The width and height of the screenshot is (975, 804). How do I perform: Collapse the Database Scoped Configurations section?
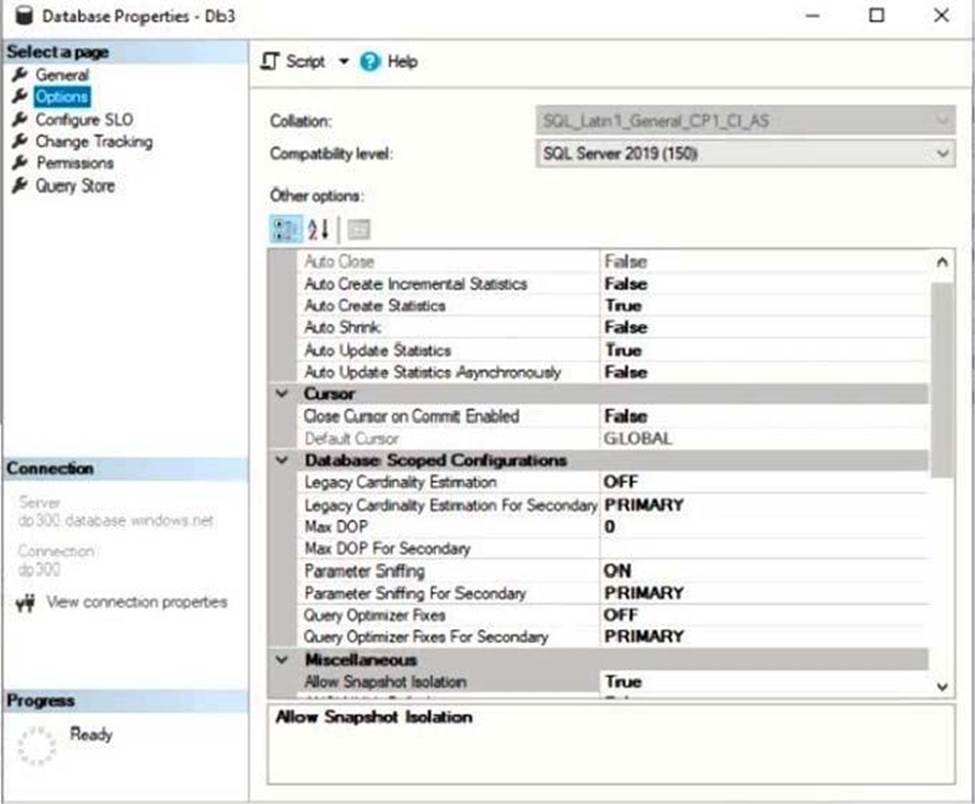(x=283, y=461)
